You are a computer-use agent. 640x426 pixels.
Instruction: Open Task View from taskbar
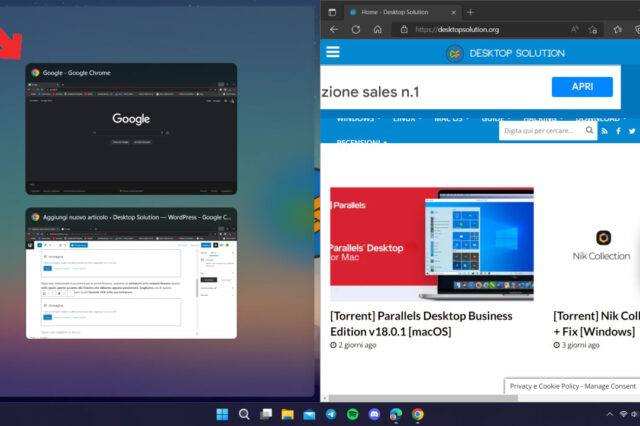[x=266, y=415]
